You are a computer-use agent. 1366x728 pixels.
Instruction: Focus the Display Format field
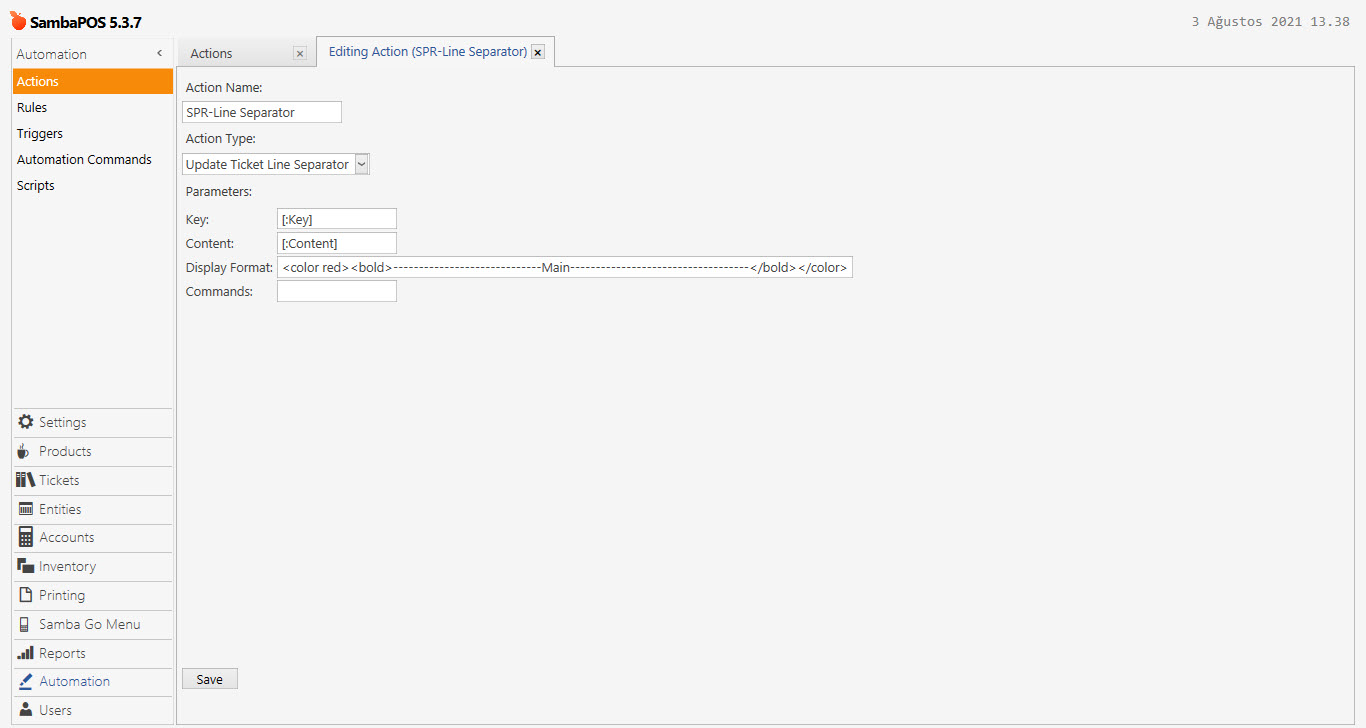click(565, 267)
